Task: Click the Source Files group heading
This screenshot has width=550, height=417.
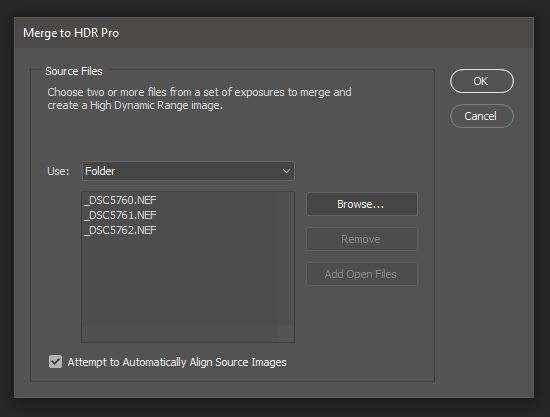Action: 74,71
